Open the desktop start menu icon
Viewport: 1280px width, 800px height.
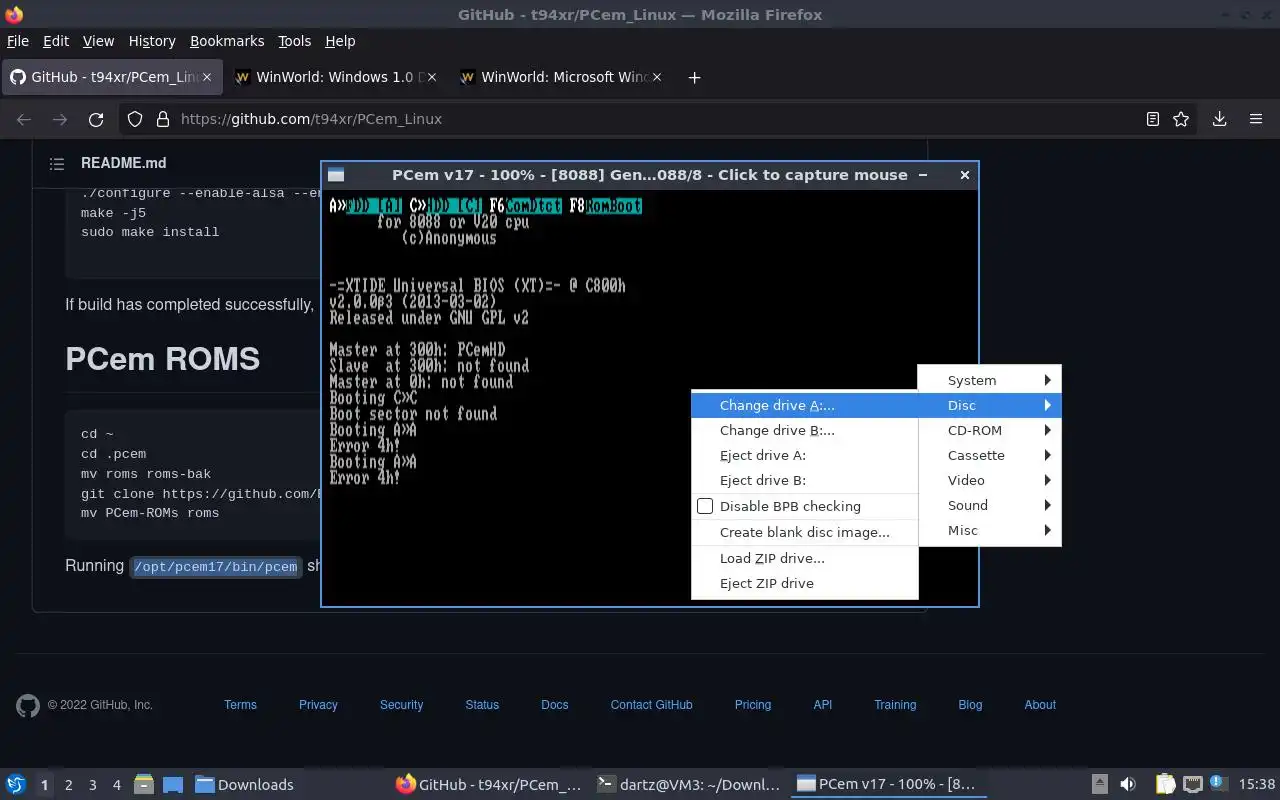[16, 784]
